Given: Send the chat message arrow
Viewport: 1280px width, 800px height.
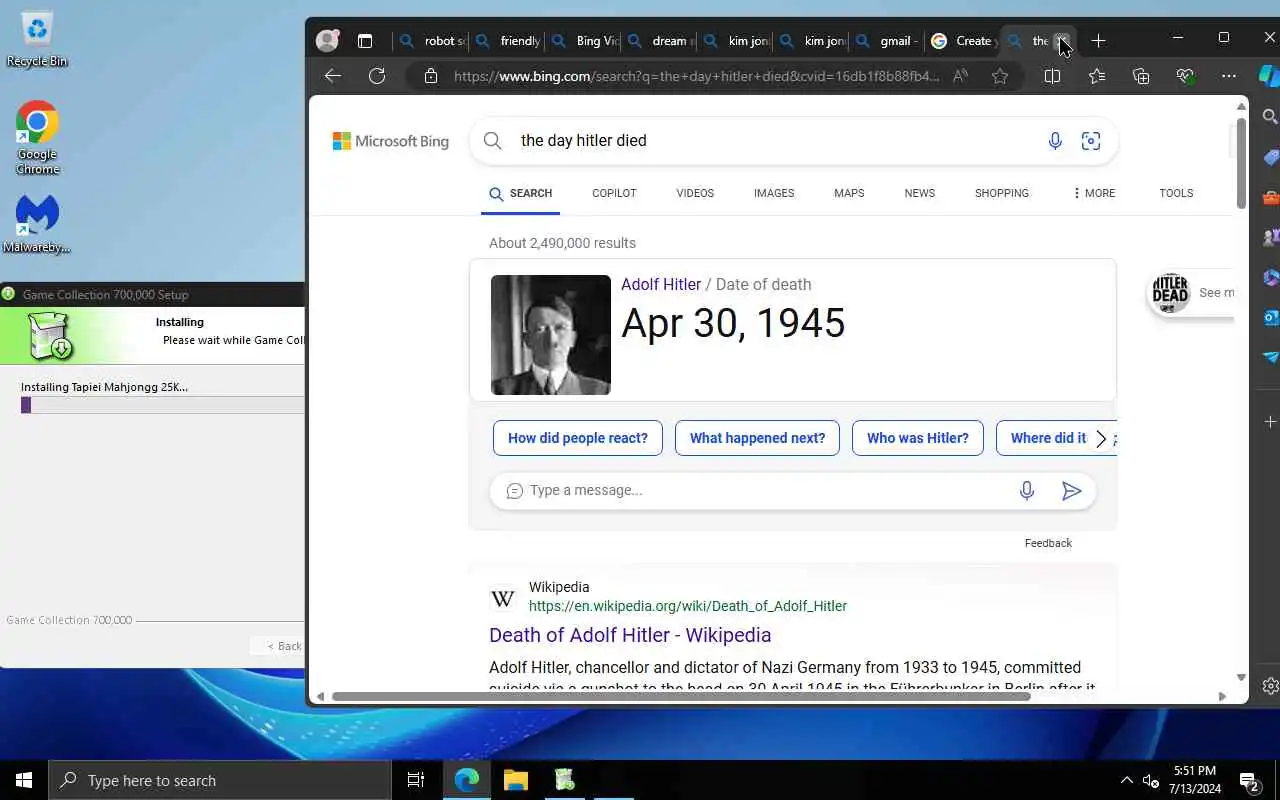Looking at the screenshot, I should (1071, 490).
